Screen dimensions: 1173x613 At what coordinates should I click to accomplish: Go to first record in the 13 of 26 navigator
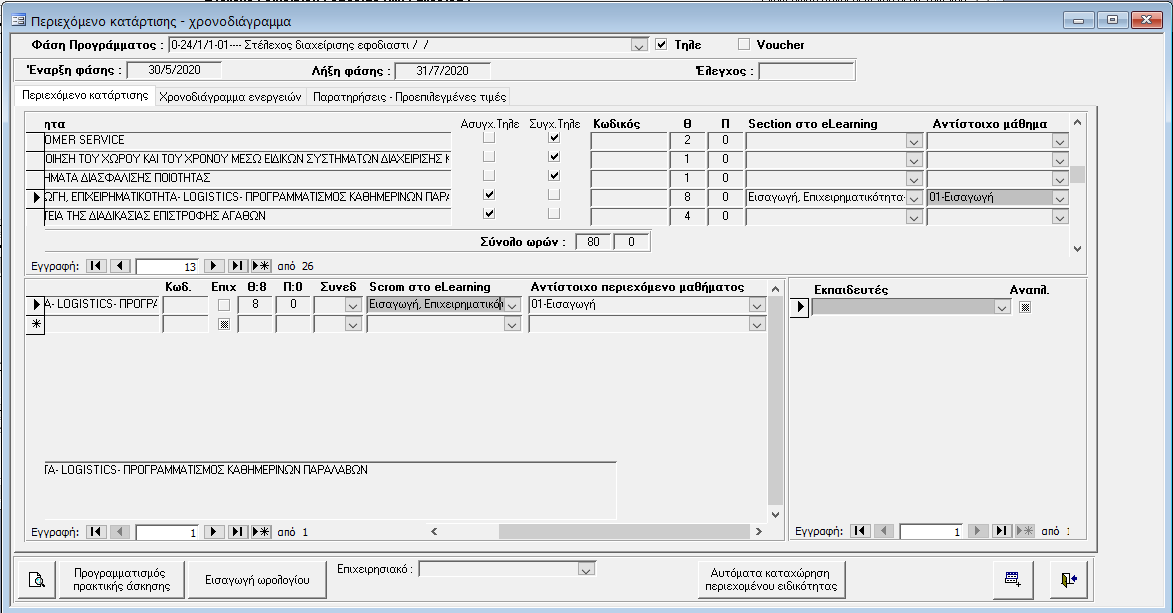95,265
